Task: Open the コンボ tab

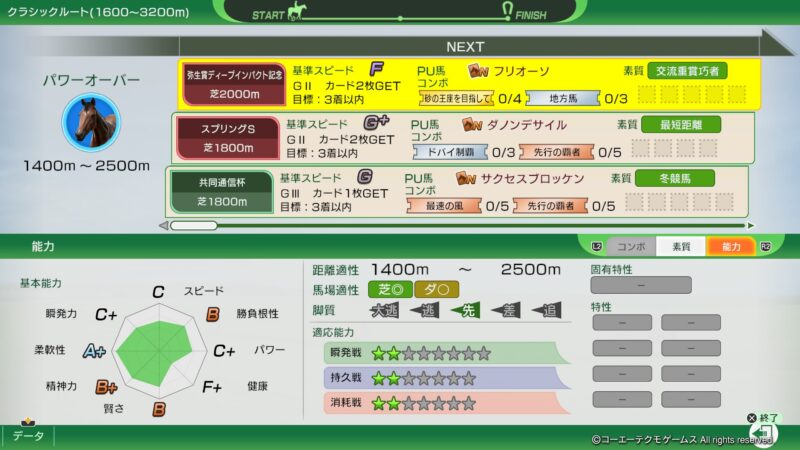Action: click(x=631, y=246)
